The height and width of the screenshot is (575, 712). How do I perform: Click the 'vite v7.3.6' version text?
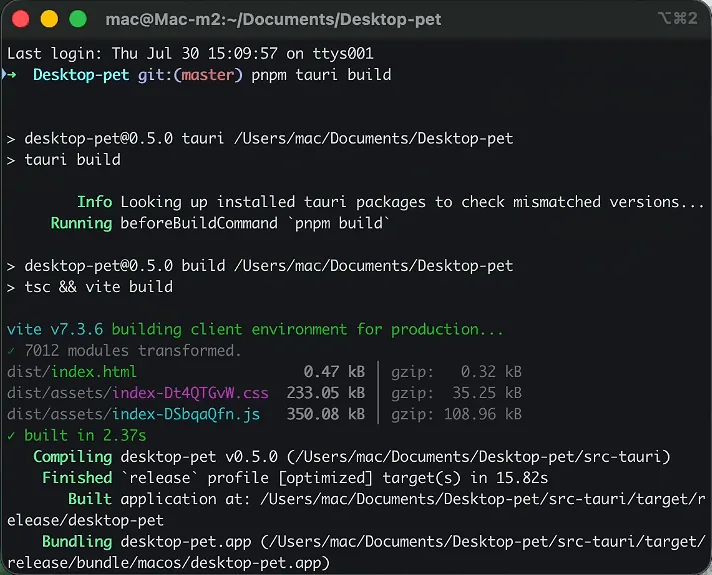click(x=55, y=329)
